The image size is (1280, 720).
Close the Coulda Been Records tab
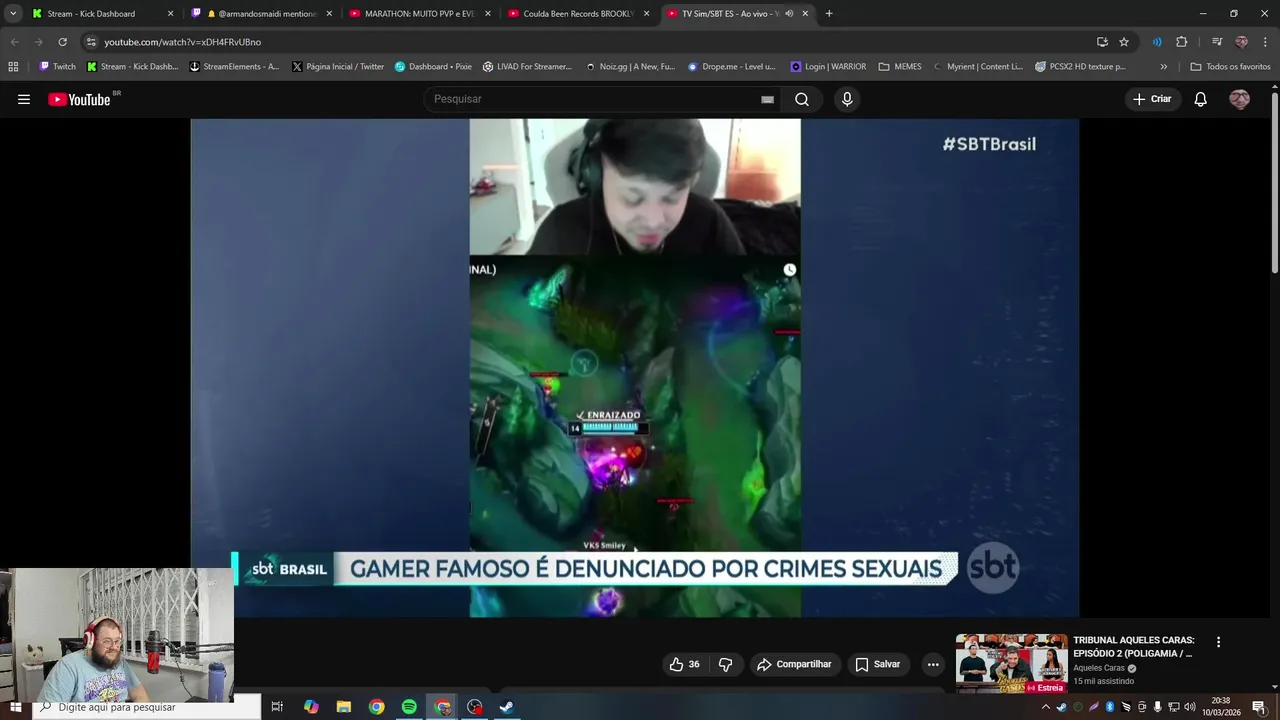click(x=646, y=14)
